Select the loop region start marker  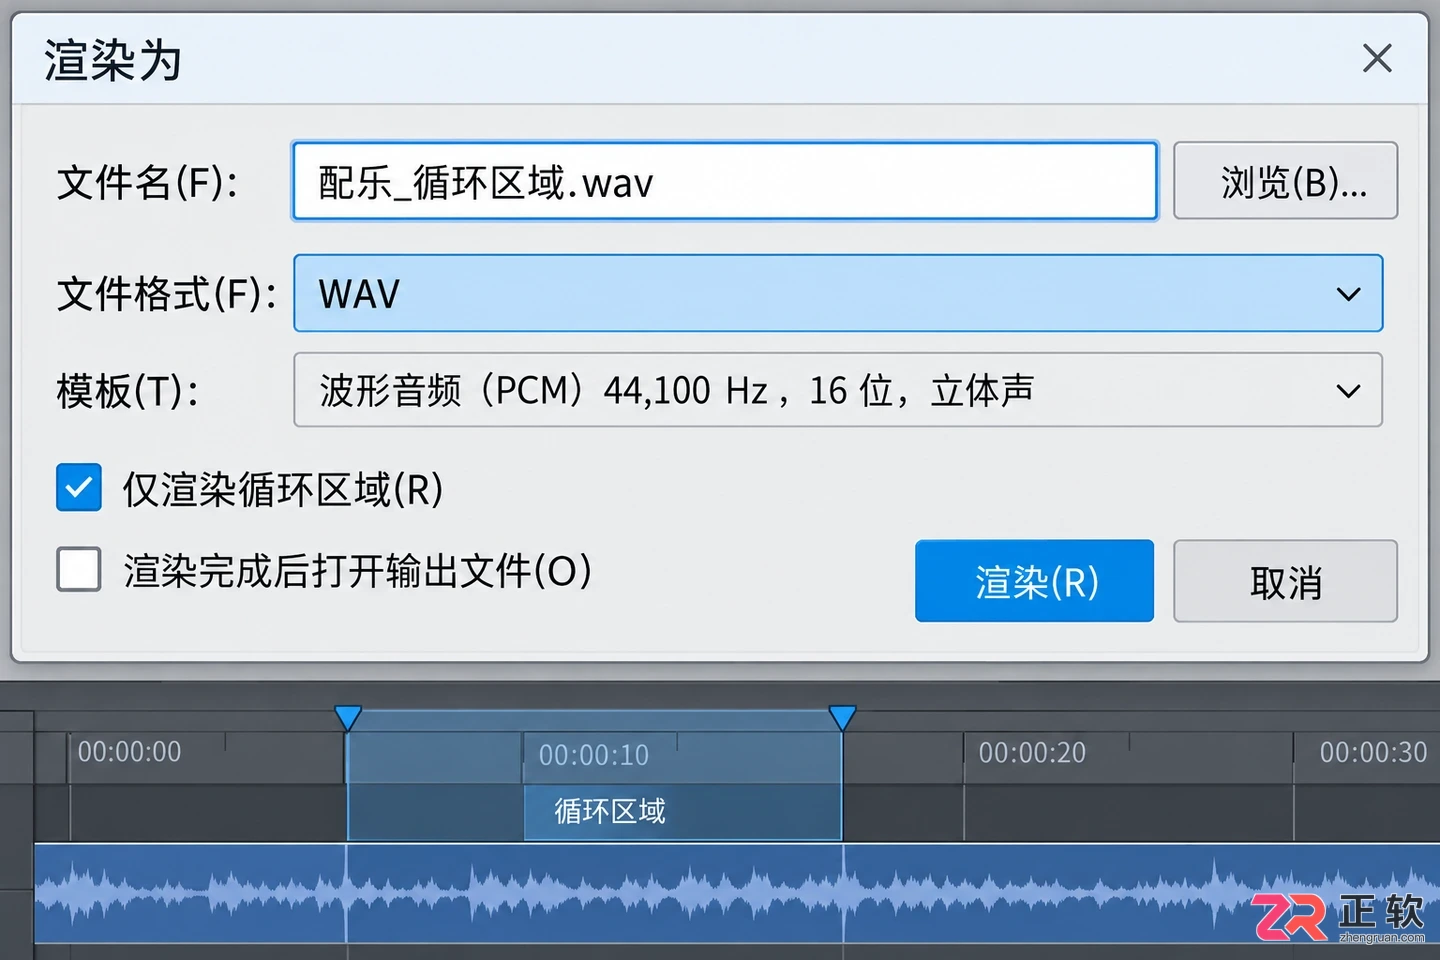coord(347,717)
